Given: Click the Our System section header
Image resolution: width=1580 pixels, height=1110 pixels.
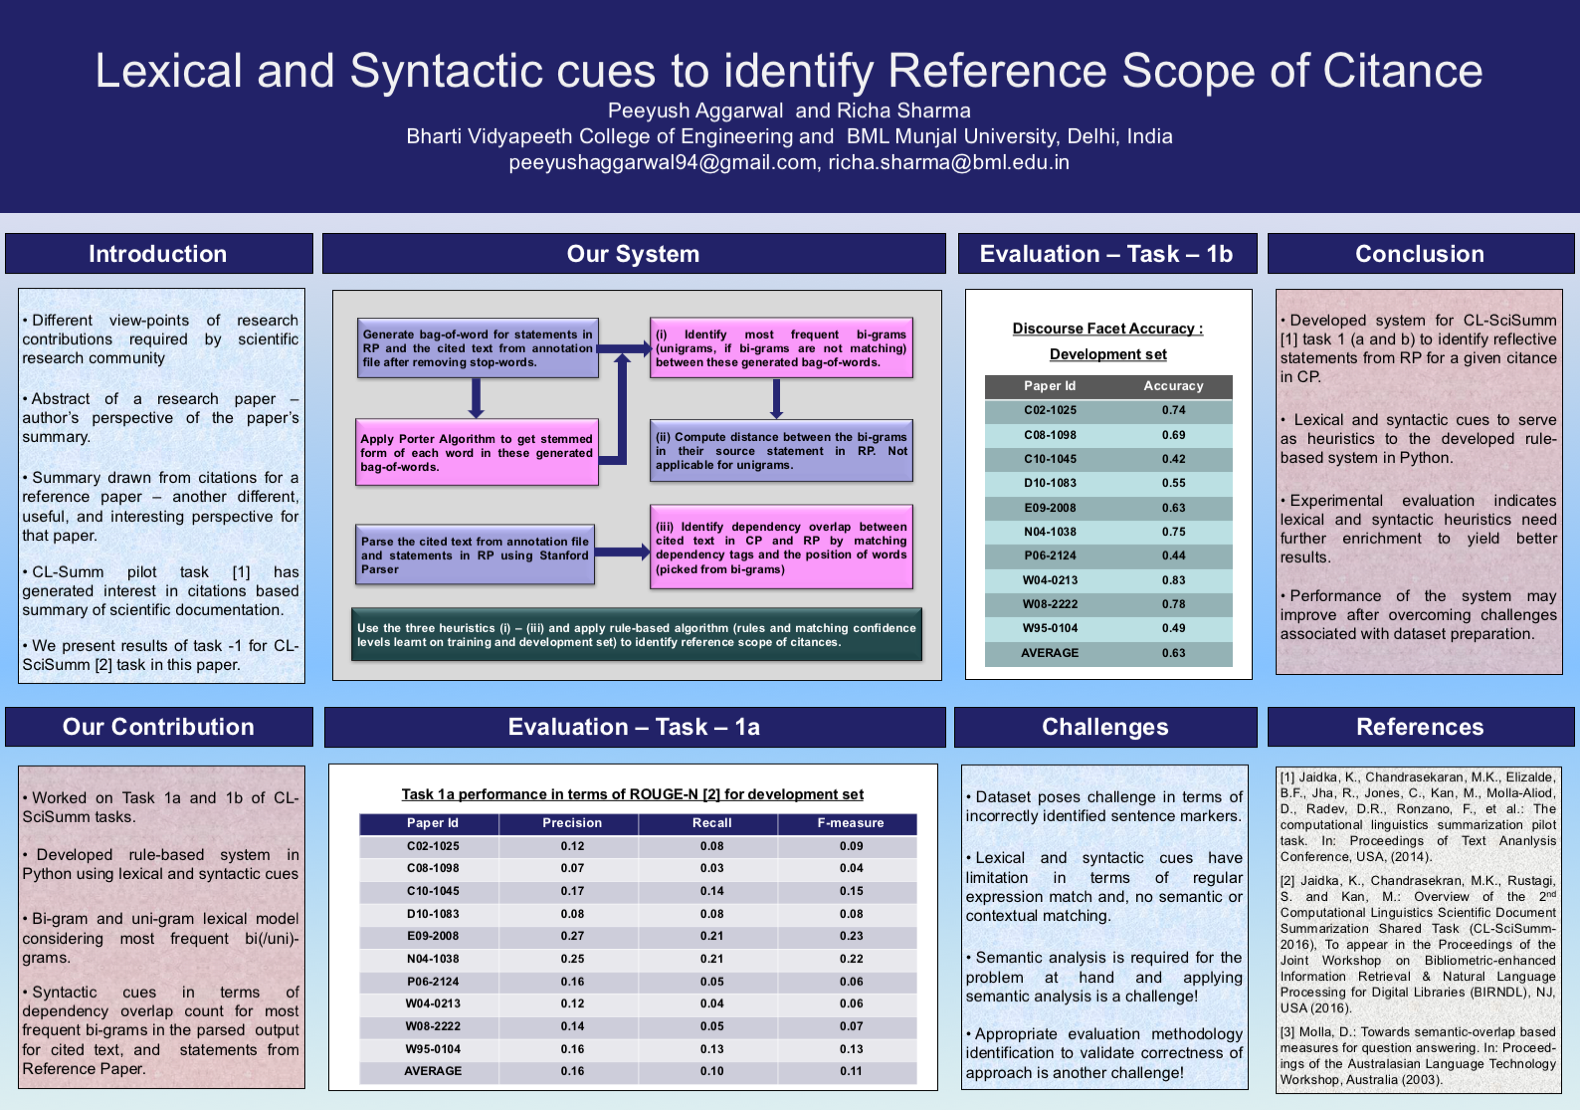Looking at the screenshot, I should (x=633, y=254).
